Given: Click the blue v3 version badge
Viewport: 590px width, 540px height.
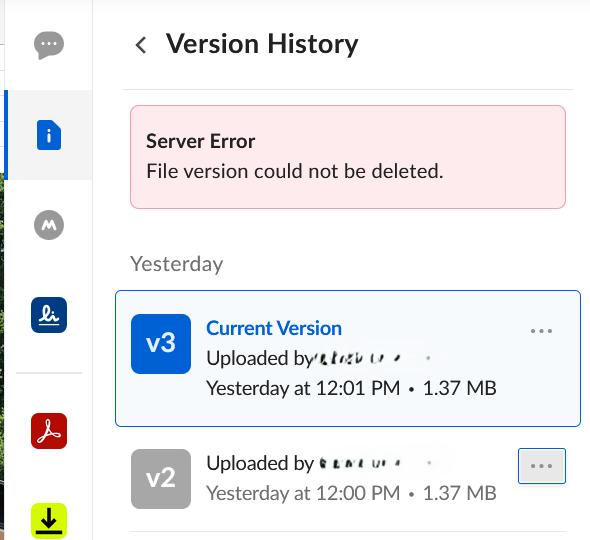Looking at the screenshot, I should click(161, 344).
